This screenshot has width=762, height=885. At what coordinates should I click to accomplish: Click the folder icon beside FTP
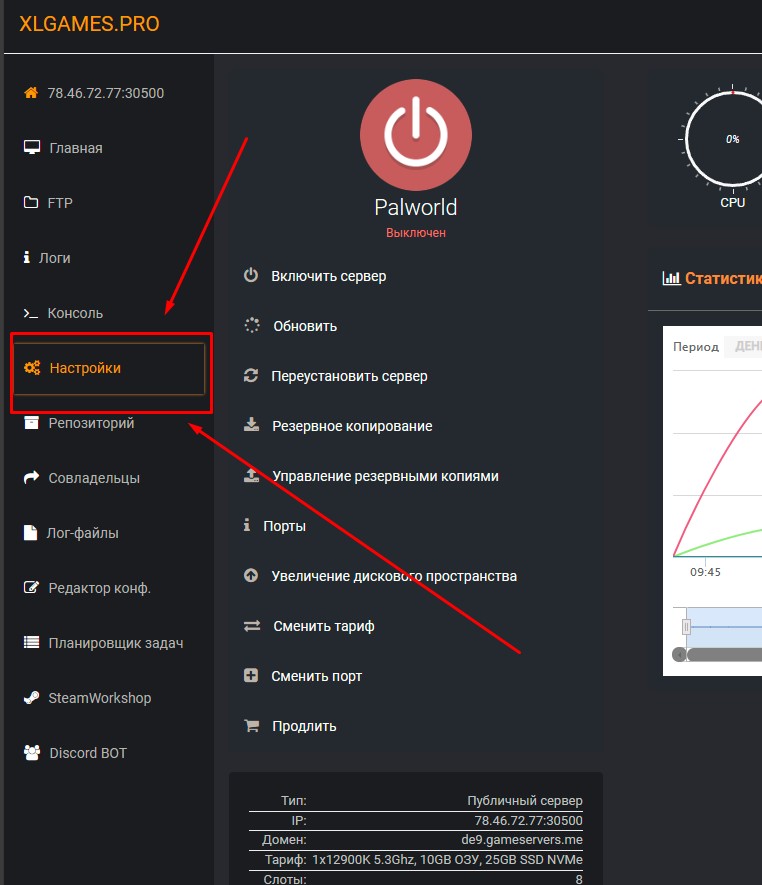pyautogui.click(x=31, y=203)
